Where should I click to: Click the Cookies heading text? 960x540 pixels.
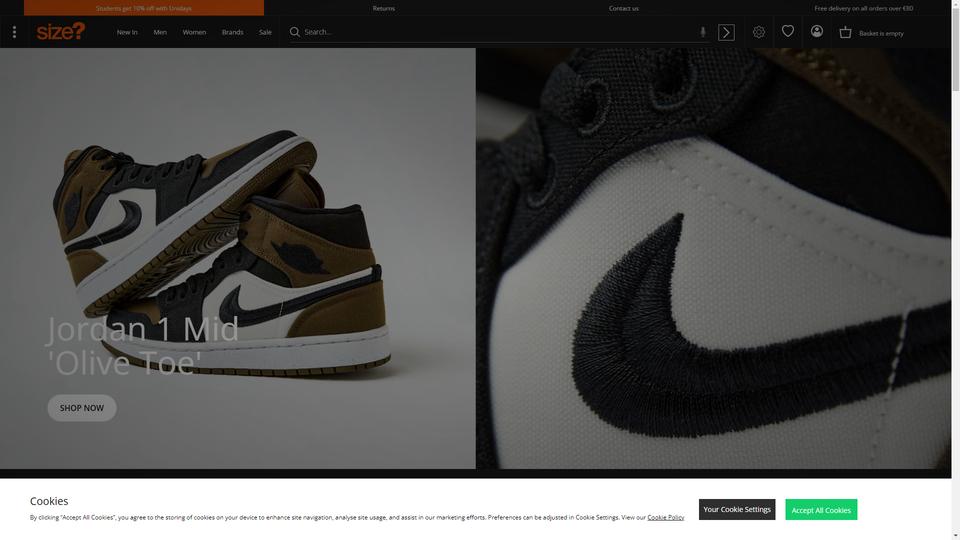pyautogui.click(x=49, y=501)
